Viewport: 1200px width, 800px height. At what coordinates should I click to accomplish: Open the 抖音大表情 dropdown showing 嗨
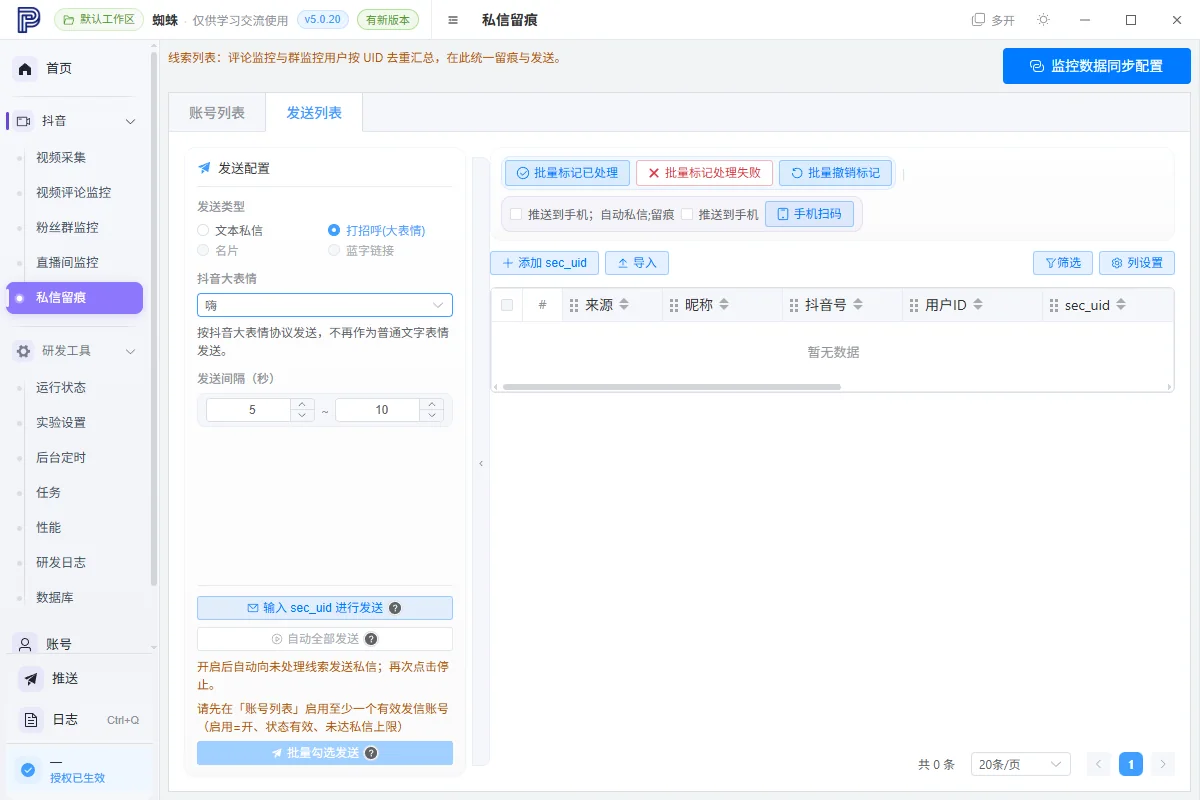point(325,305)
